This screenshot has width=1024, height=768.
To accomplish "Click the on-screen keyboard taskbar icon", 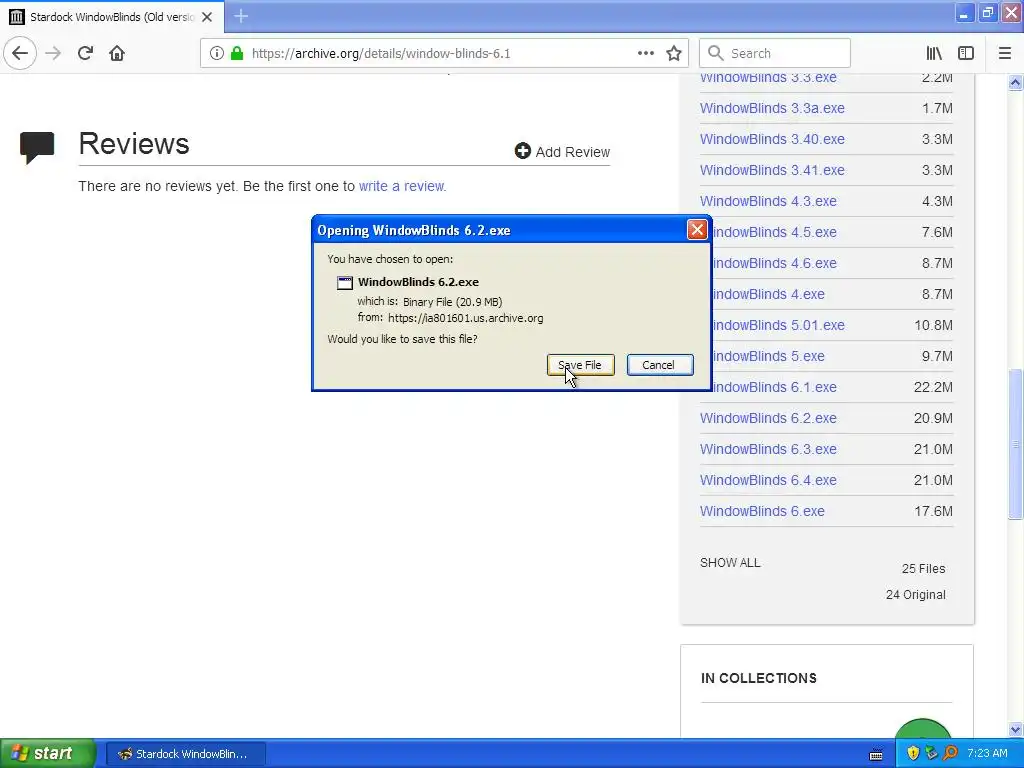I will (876, 755).
